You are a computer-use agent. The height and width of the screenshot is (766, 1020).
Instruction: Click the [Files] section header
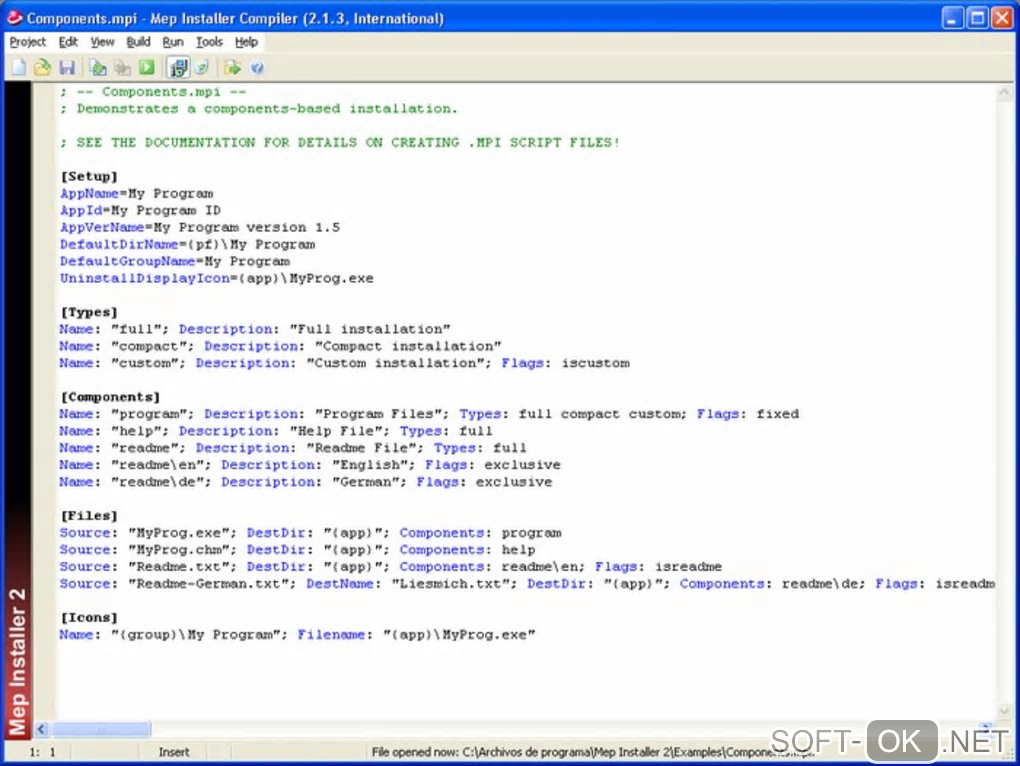coord(89,516)
